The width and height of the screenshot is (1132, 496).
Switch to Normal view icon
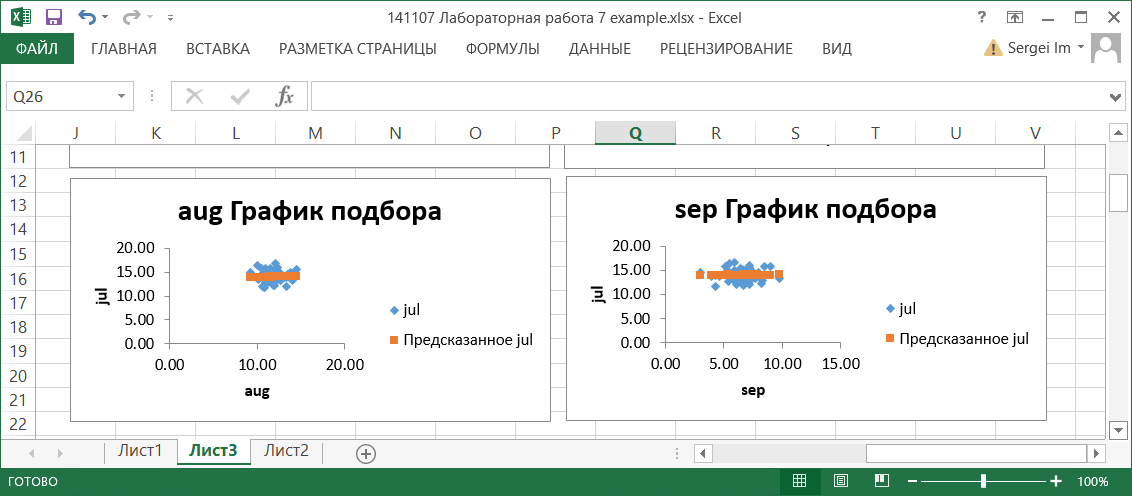click(x=799, y=481)
